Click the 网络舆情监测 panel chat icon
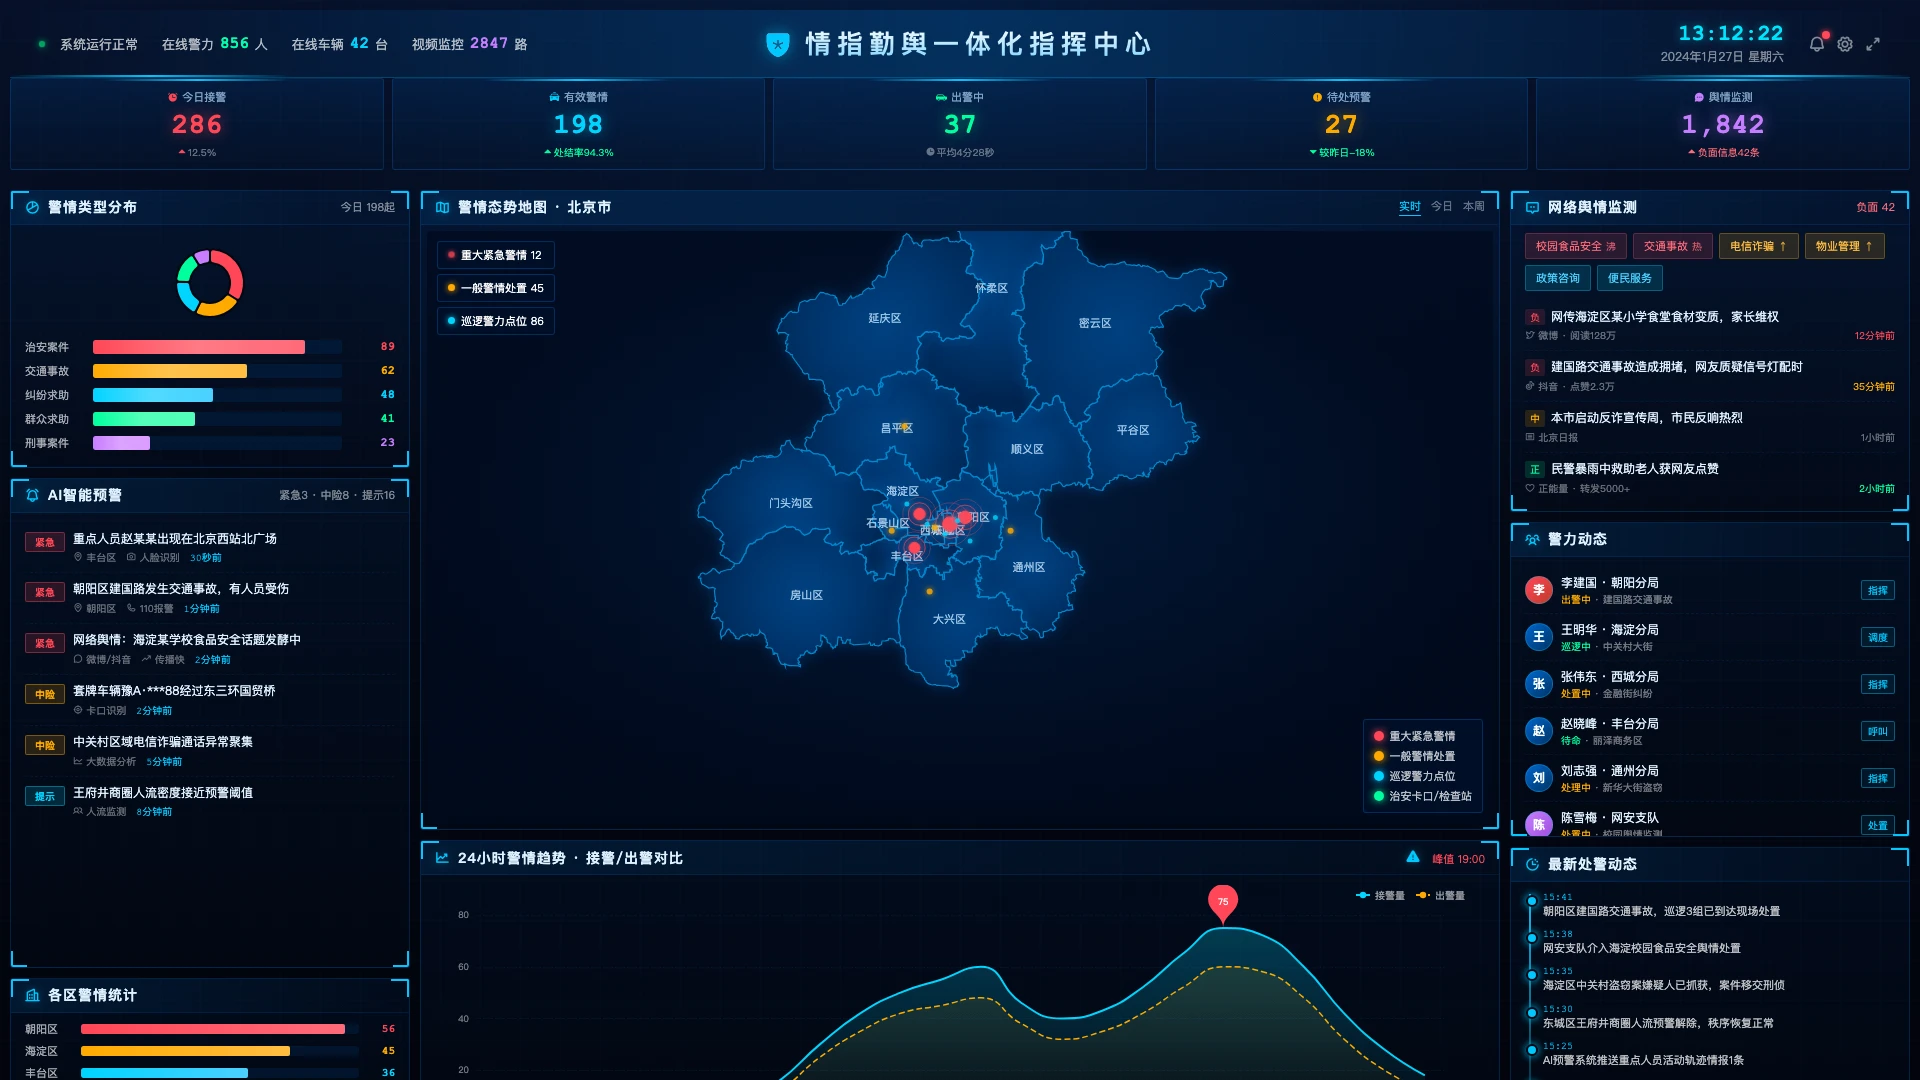This screenshot has height=1080, width=1920. [x=1532, y=207]
